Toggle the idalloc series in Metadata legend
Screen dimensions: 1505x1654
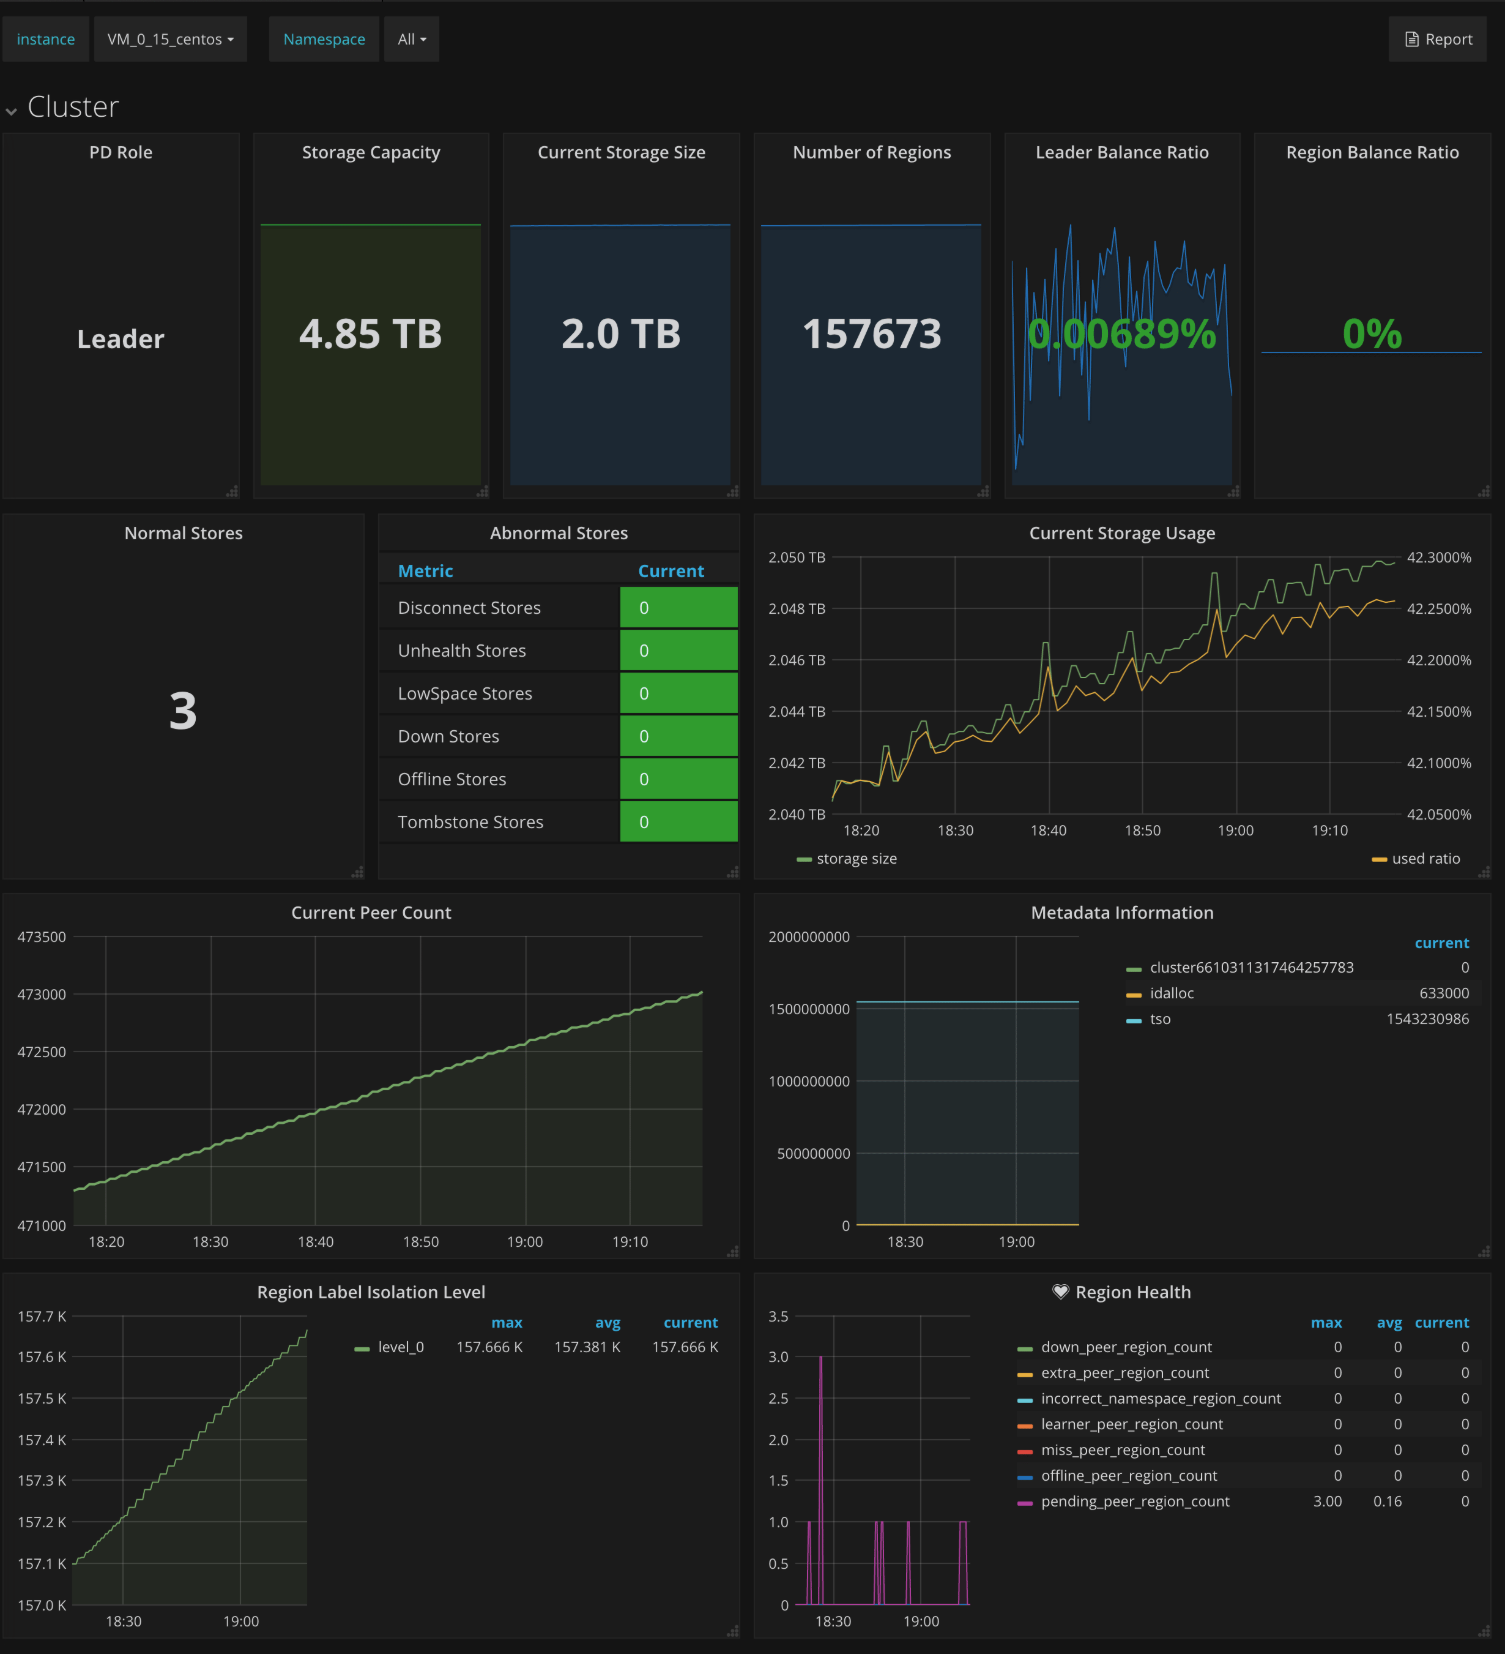(x=1171, y=993)
